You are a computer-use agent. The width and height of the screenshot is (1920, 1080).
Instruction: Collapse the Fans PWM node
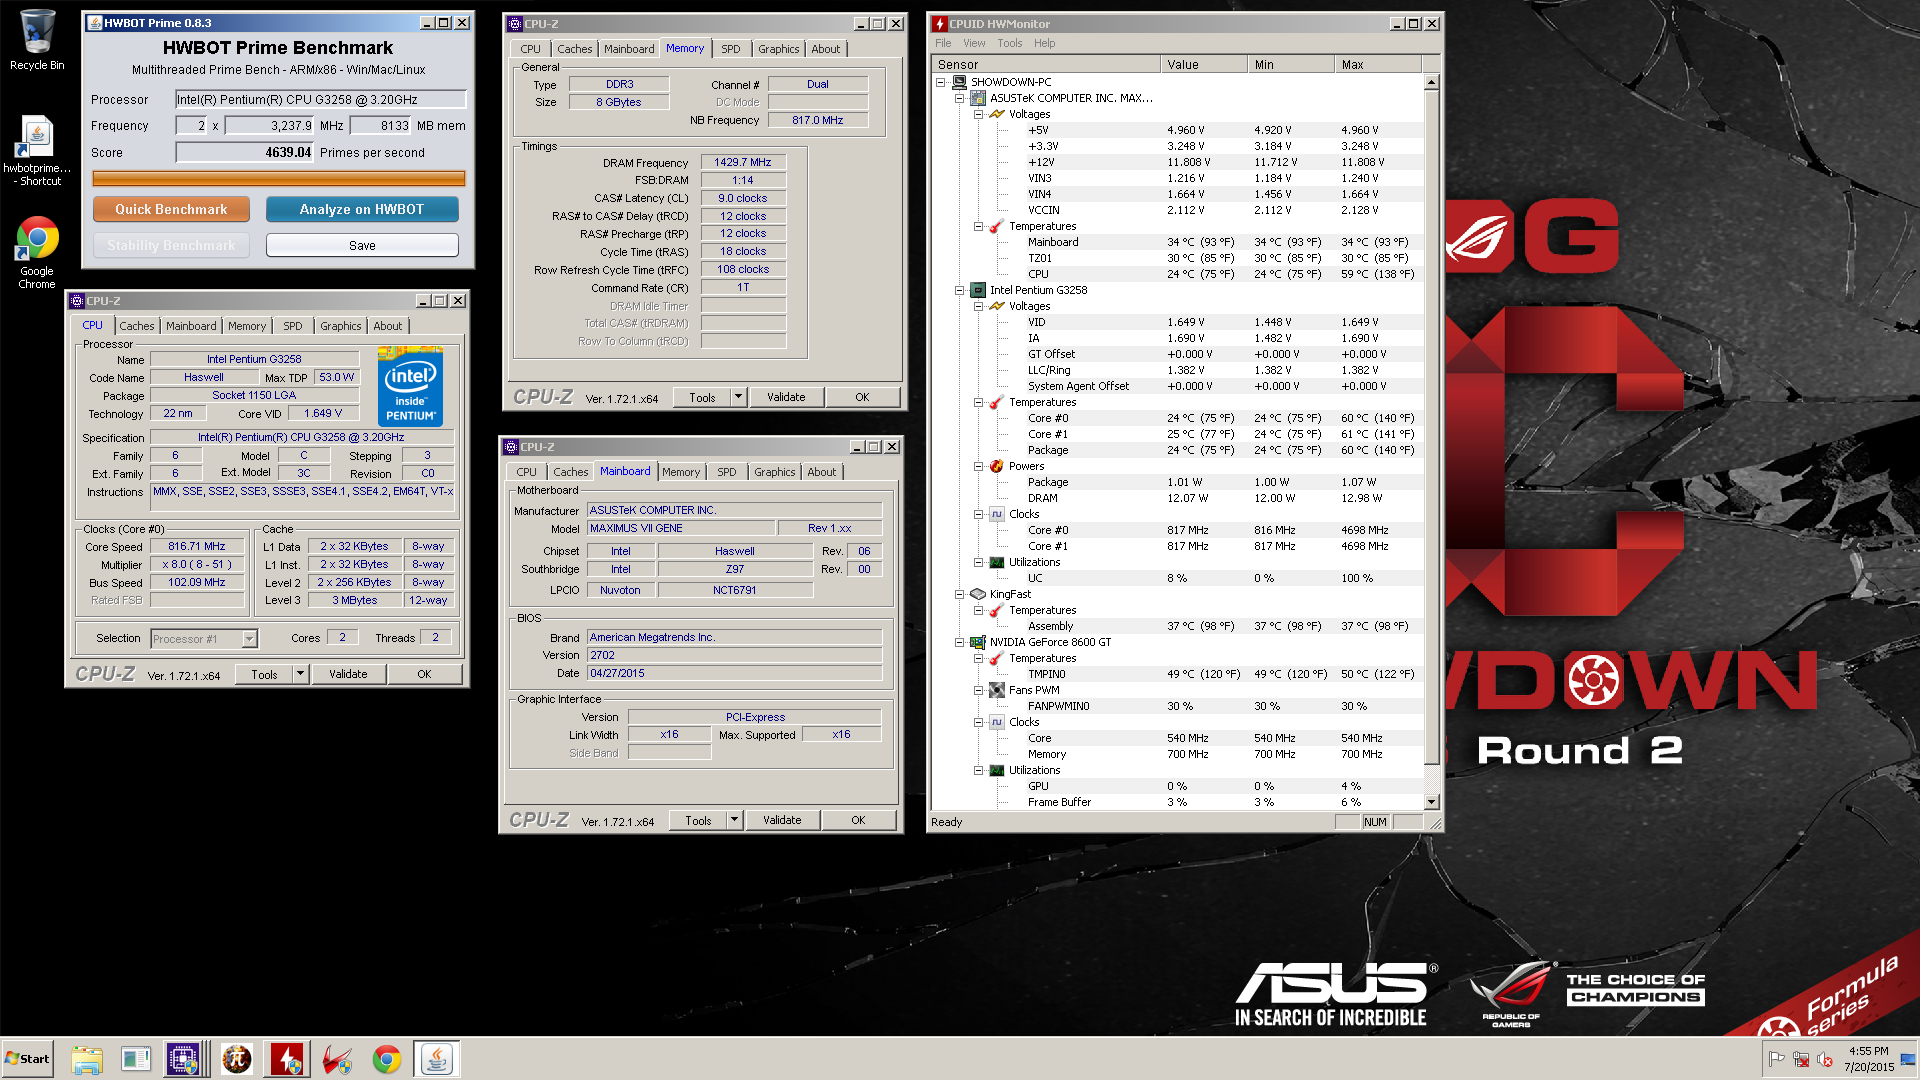pos(978,690)
